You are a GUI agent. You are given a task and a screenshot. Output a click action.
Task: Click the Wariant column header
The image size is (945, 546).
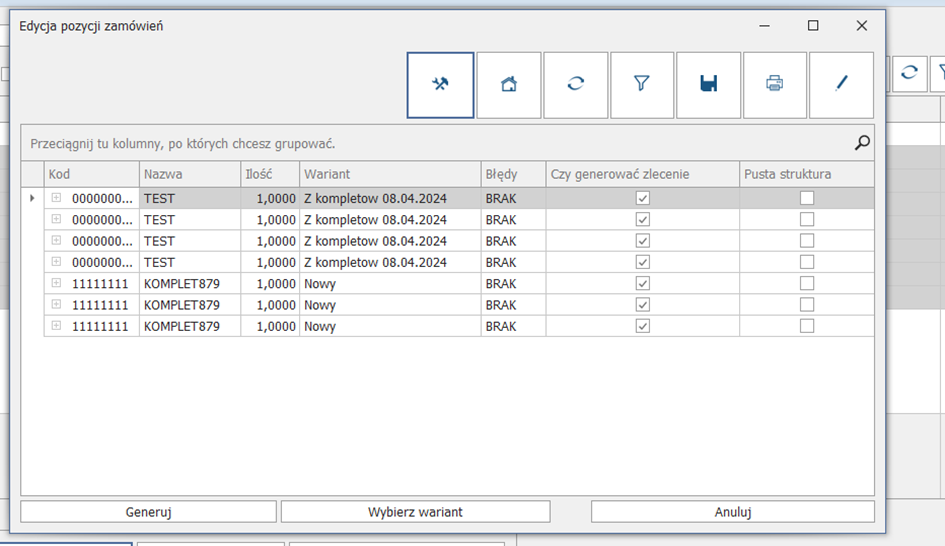click(389, 174)
